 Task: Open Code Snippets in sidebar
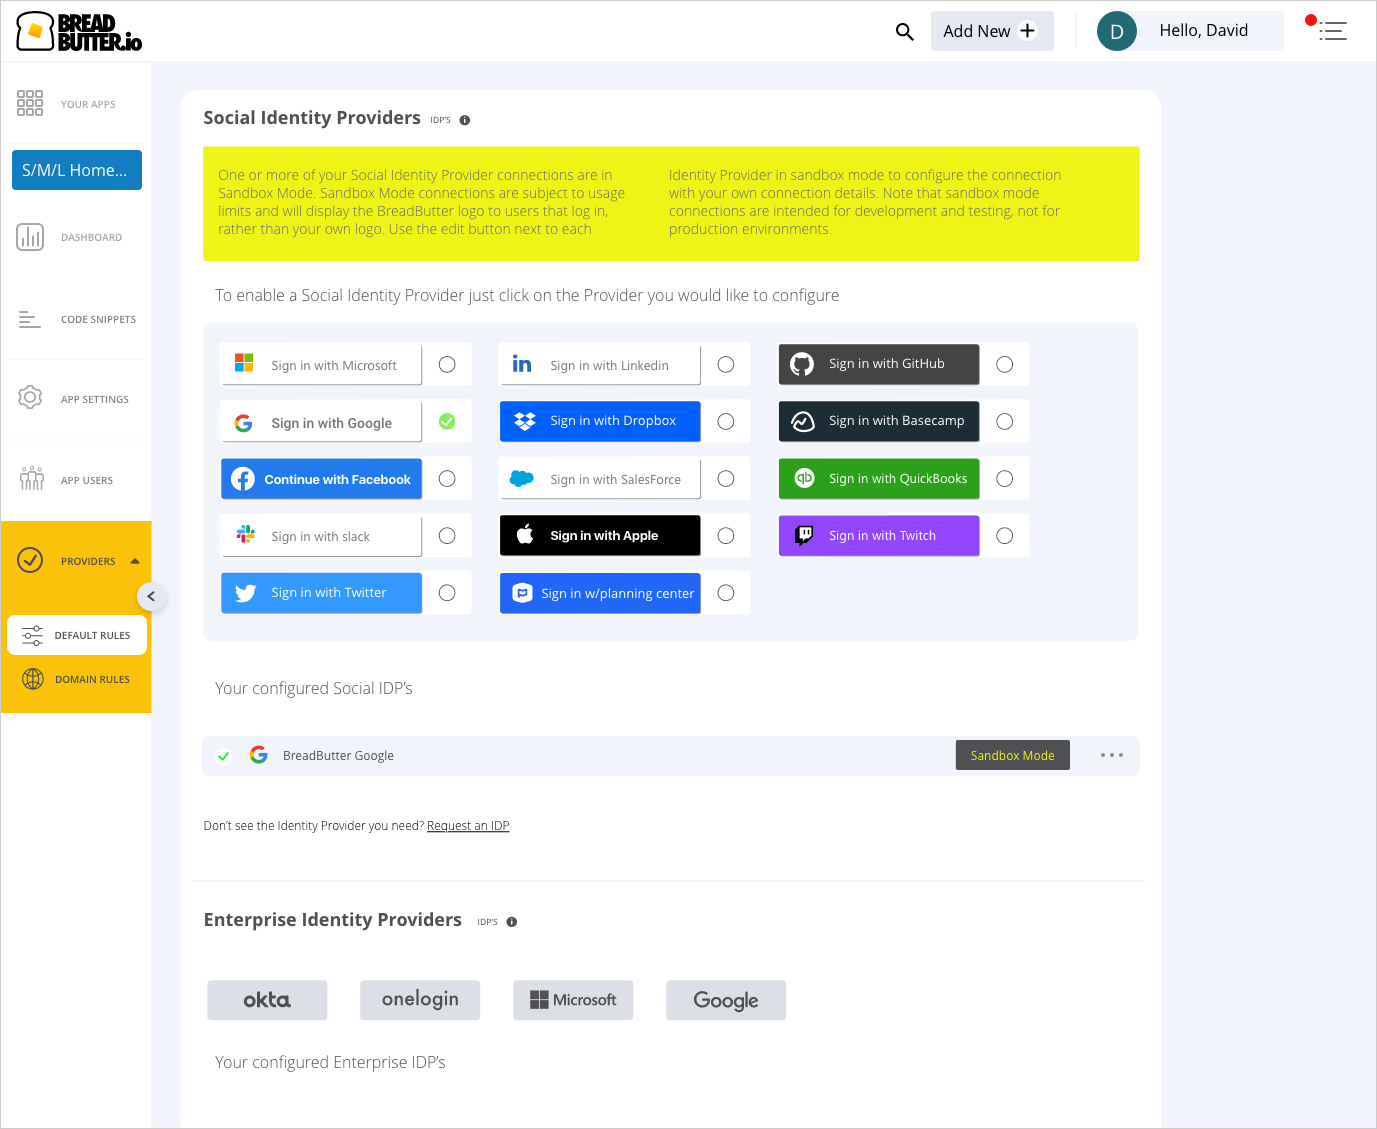[x=76, y=319]
